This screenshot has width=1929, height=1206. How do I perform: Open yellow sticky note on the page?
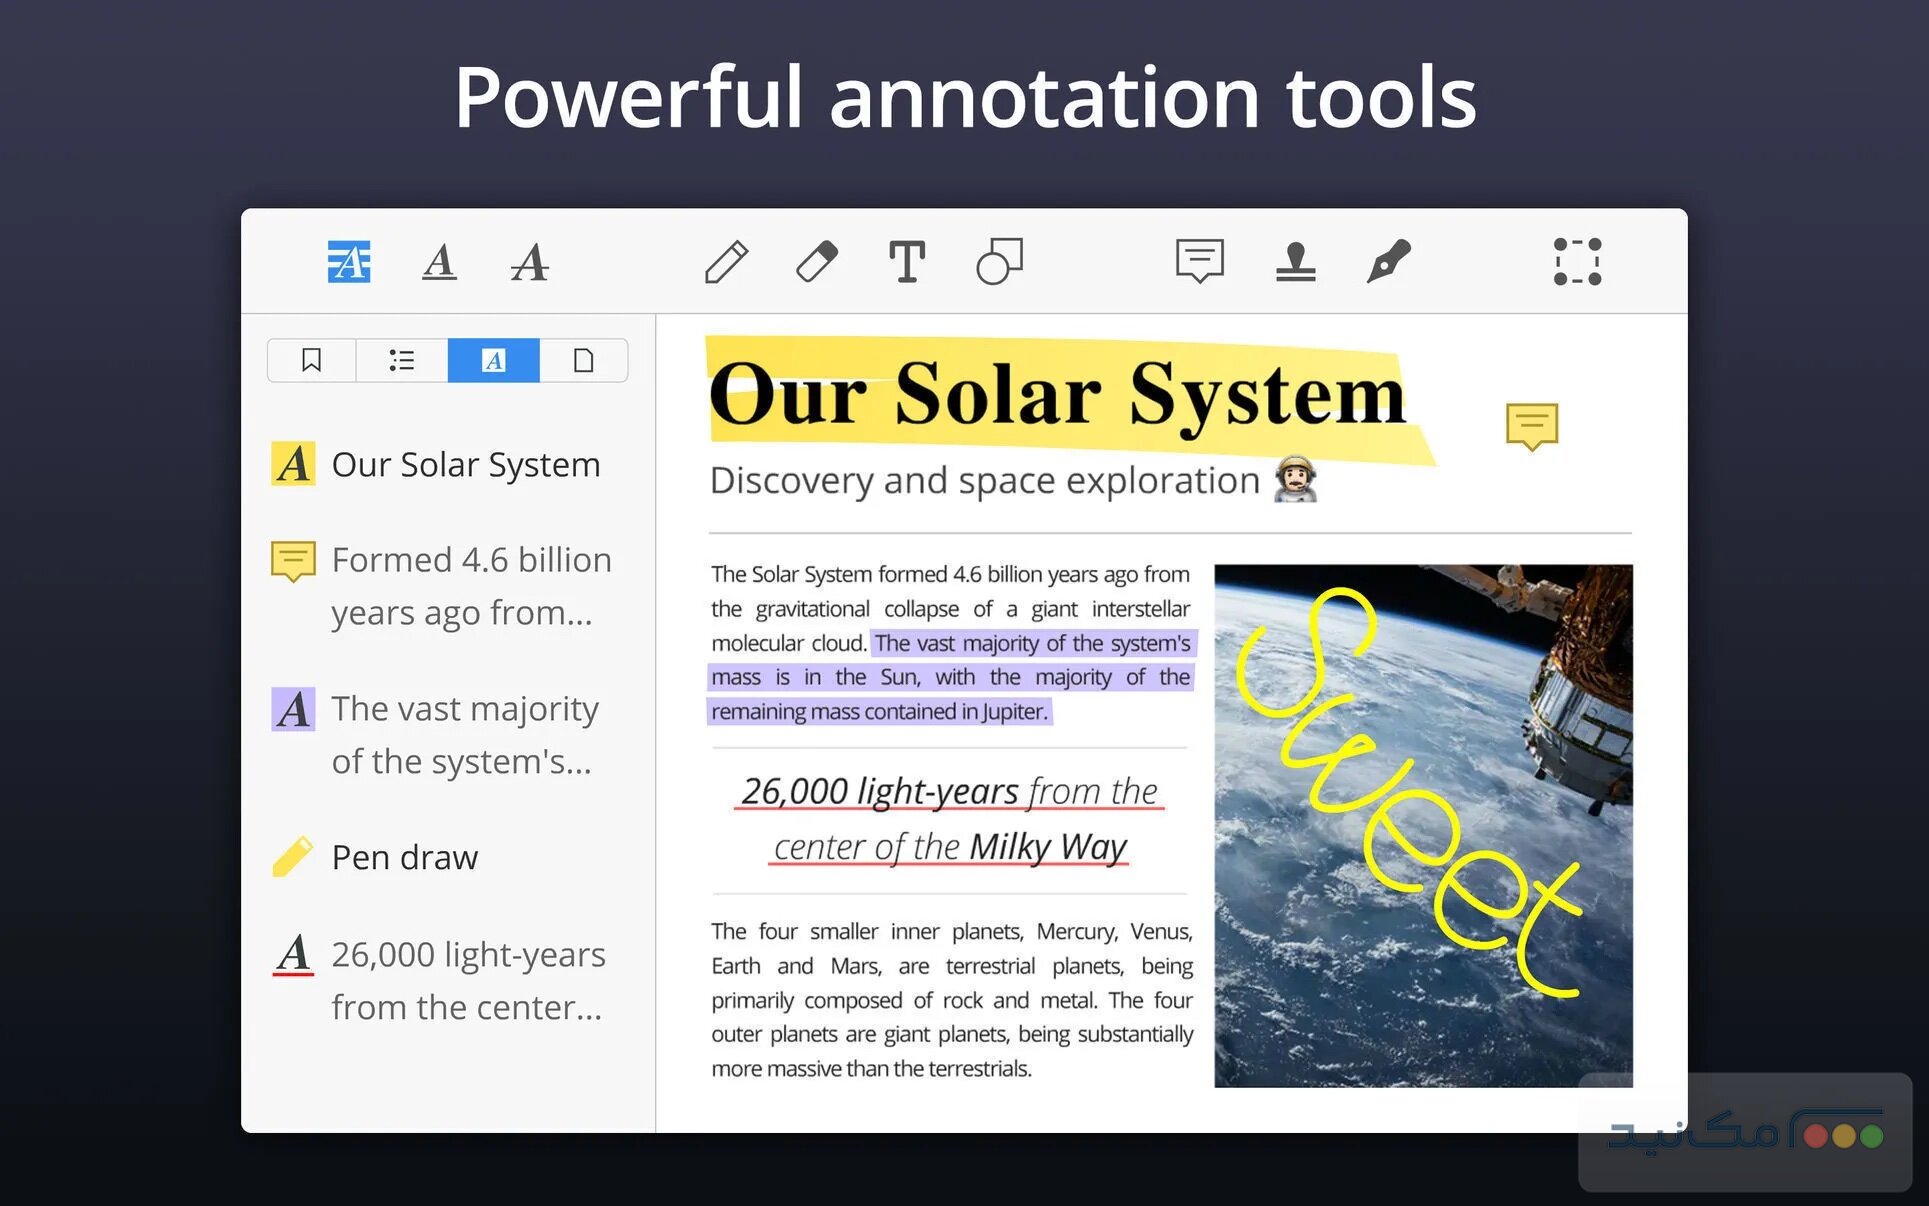pyautogui.click(x=1531, y=426)
